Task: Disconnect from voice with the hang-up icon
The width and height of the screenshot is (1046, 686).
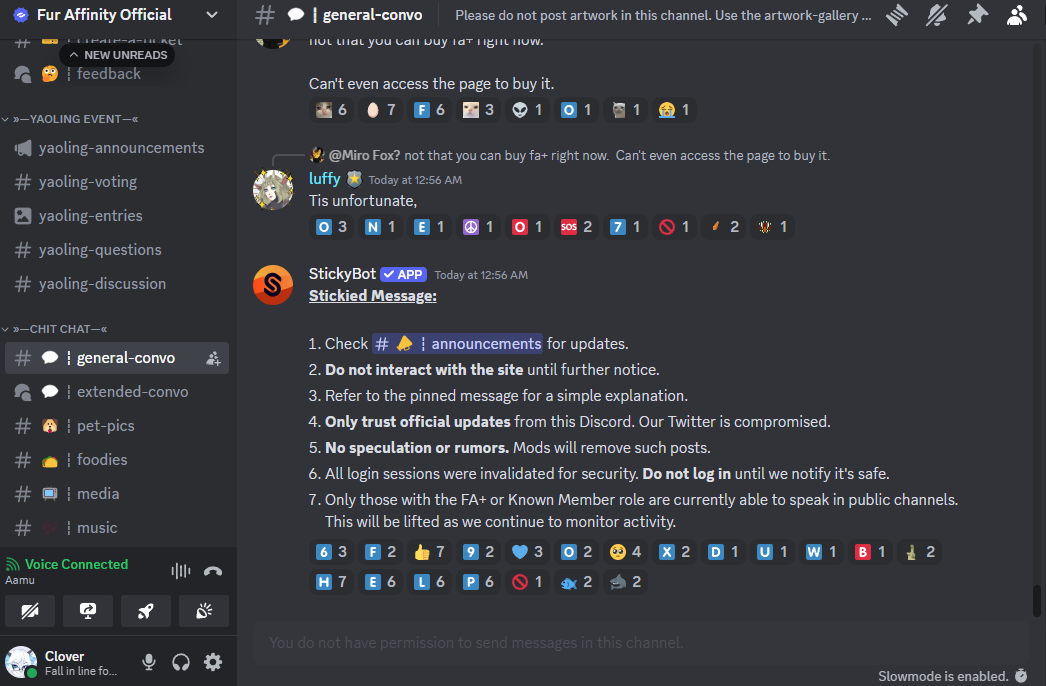Action: [x=213, y=571]
